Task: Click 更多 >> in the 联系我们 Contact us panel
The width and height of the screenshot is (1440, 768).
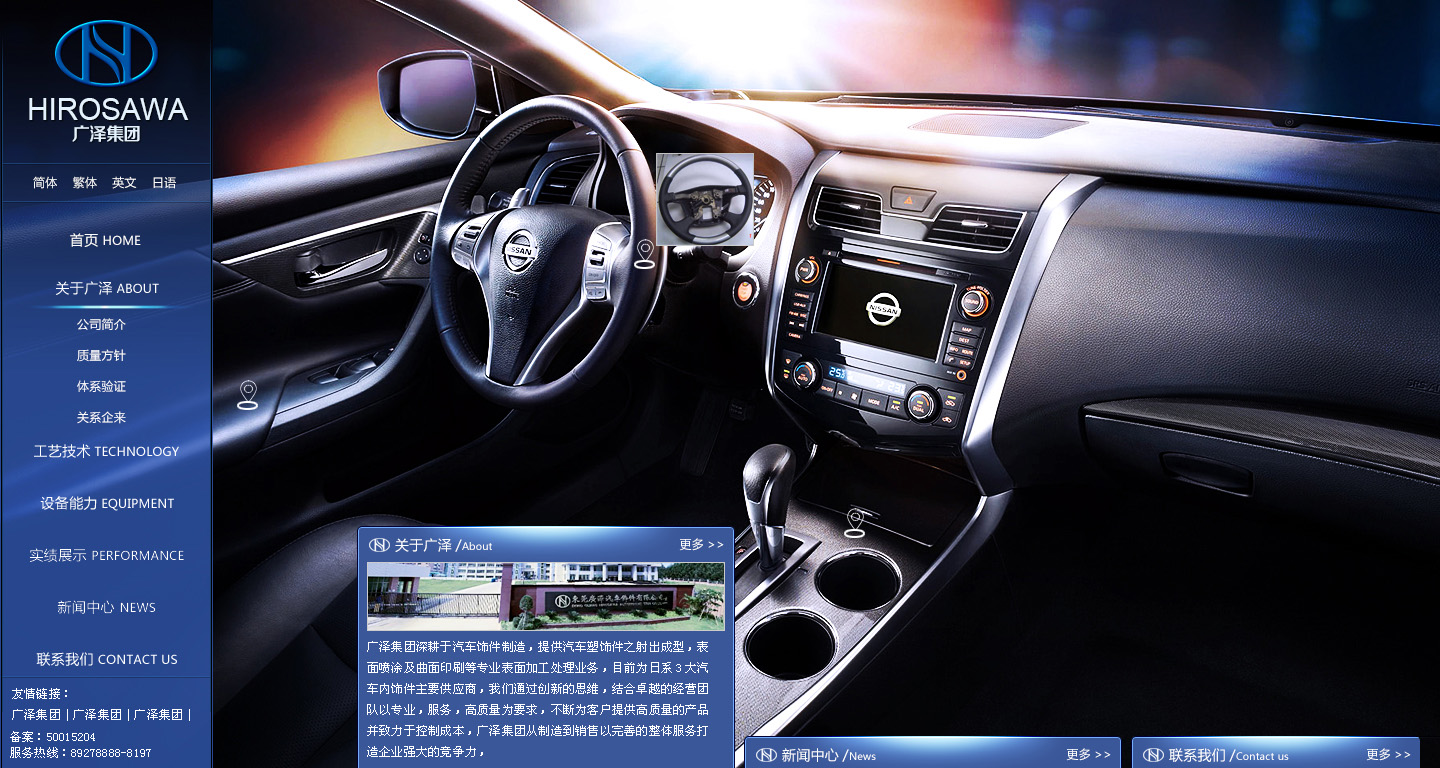Action: (1388, 755)
